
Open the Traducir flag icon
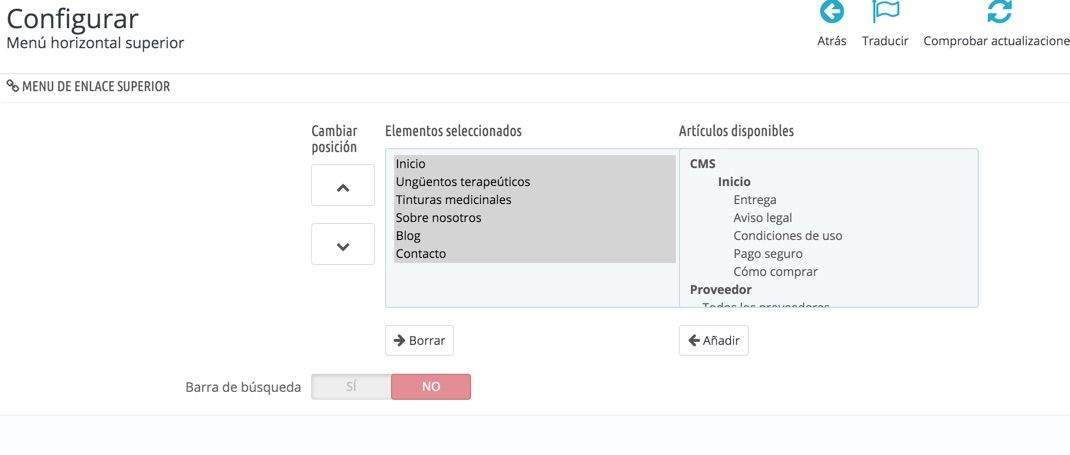click(885, 12)
